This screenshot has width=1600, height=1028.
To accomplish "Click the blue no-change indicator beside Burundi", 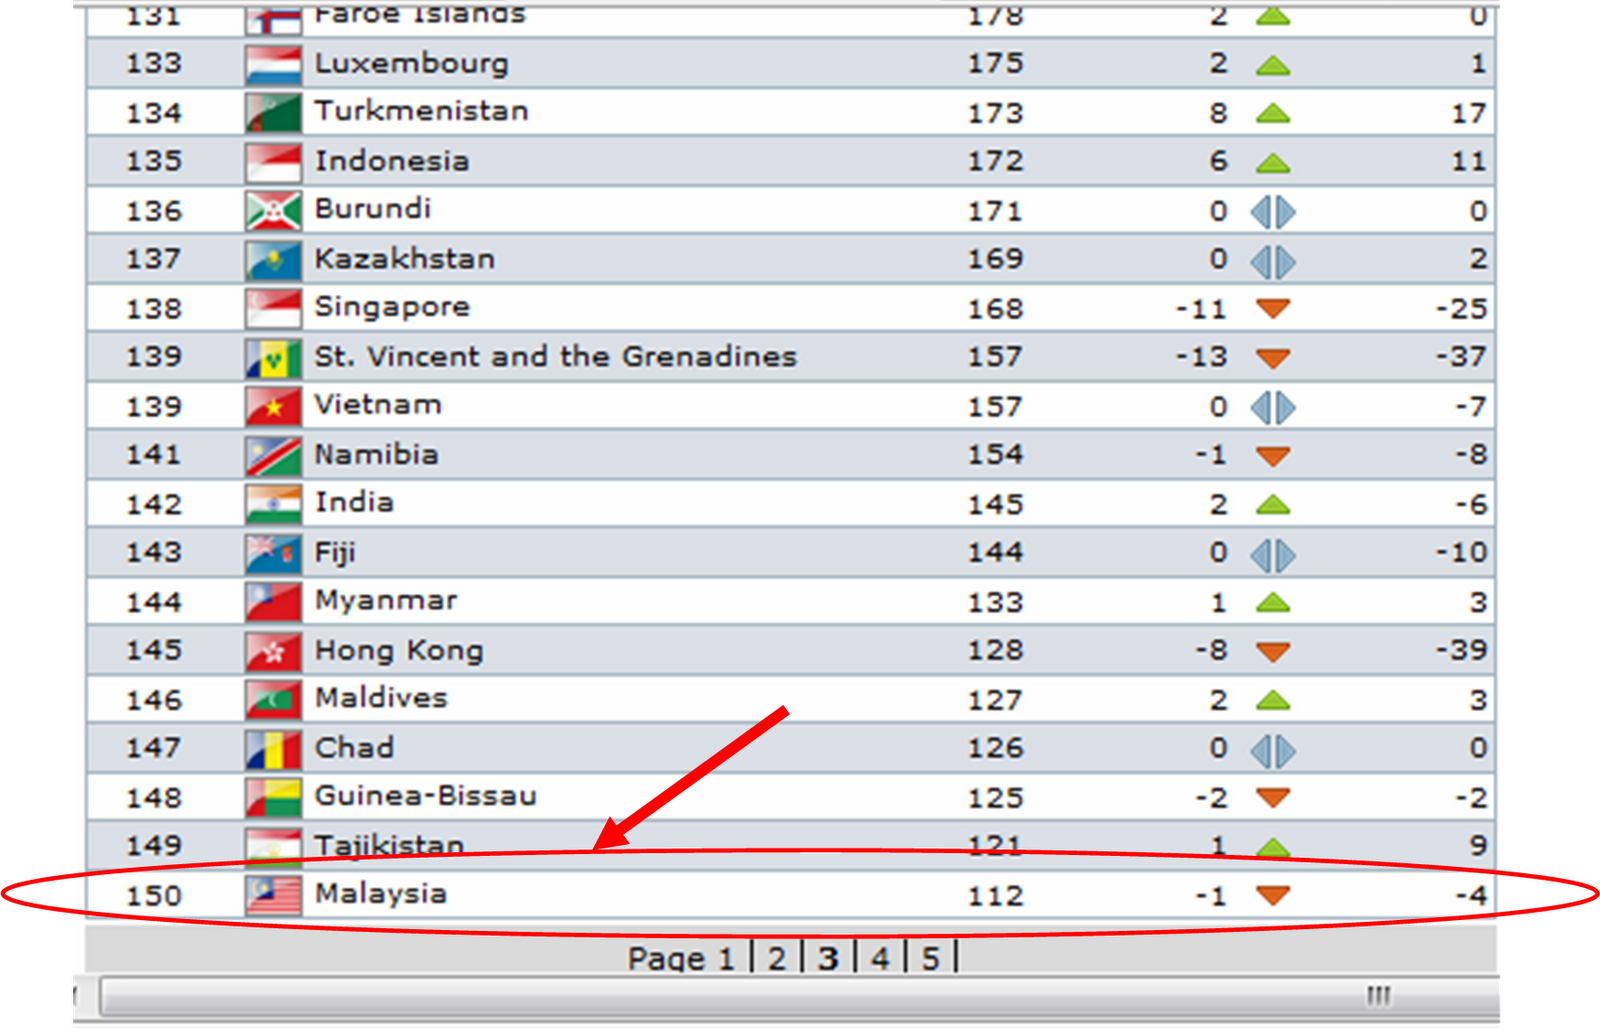I will coord(1272,210).
